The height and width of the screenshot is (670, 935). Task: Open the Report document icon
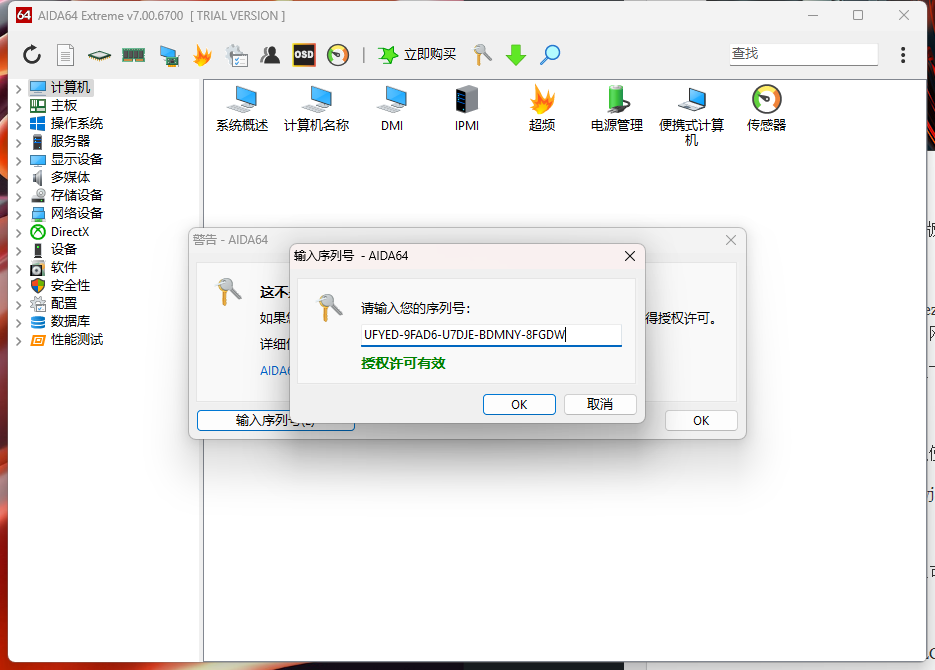point(66,55)
